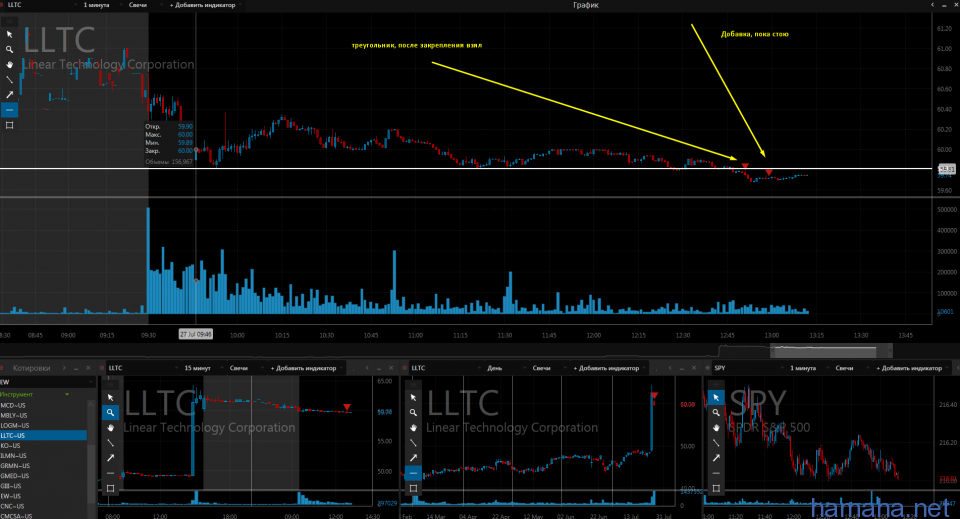This screenshot has height=519, width=960.
Task: Select hand tool in the daily LLTC chart
Action: 413,427
